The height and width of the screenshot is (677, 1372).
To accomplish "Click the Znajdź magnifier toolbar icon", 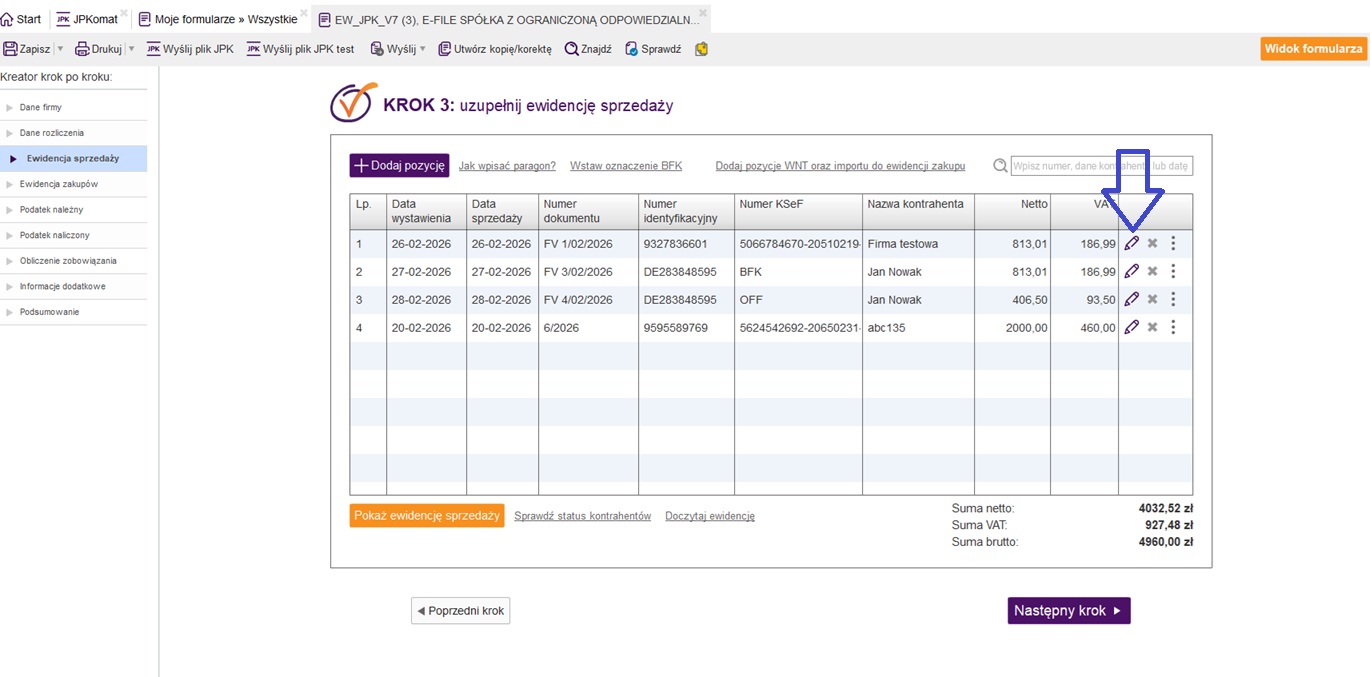I will pyautogui.click(x=572, y=49).
